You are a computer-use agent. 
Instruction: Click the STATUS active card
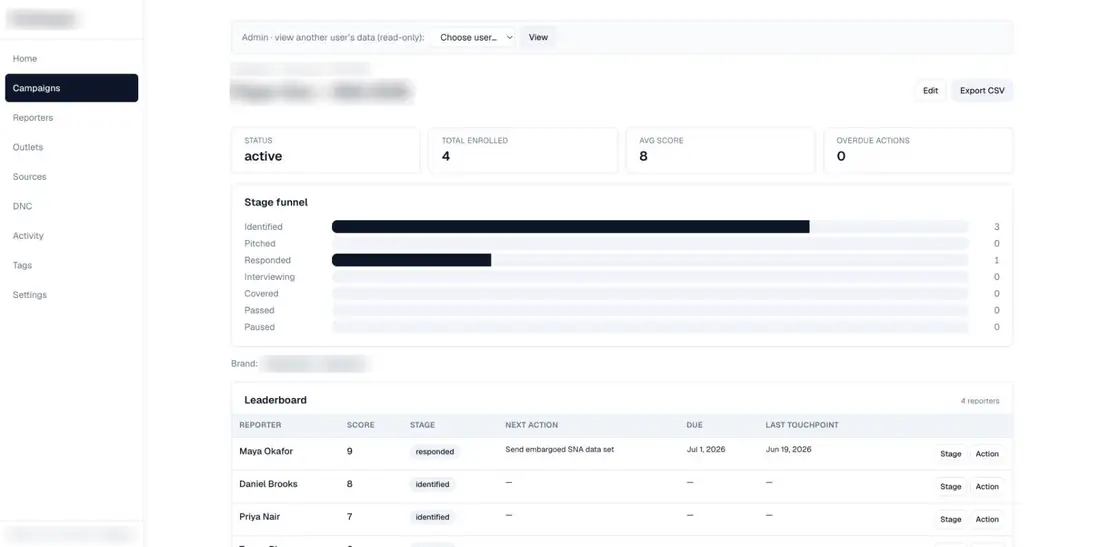[326, 150]
